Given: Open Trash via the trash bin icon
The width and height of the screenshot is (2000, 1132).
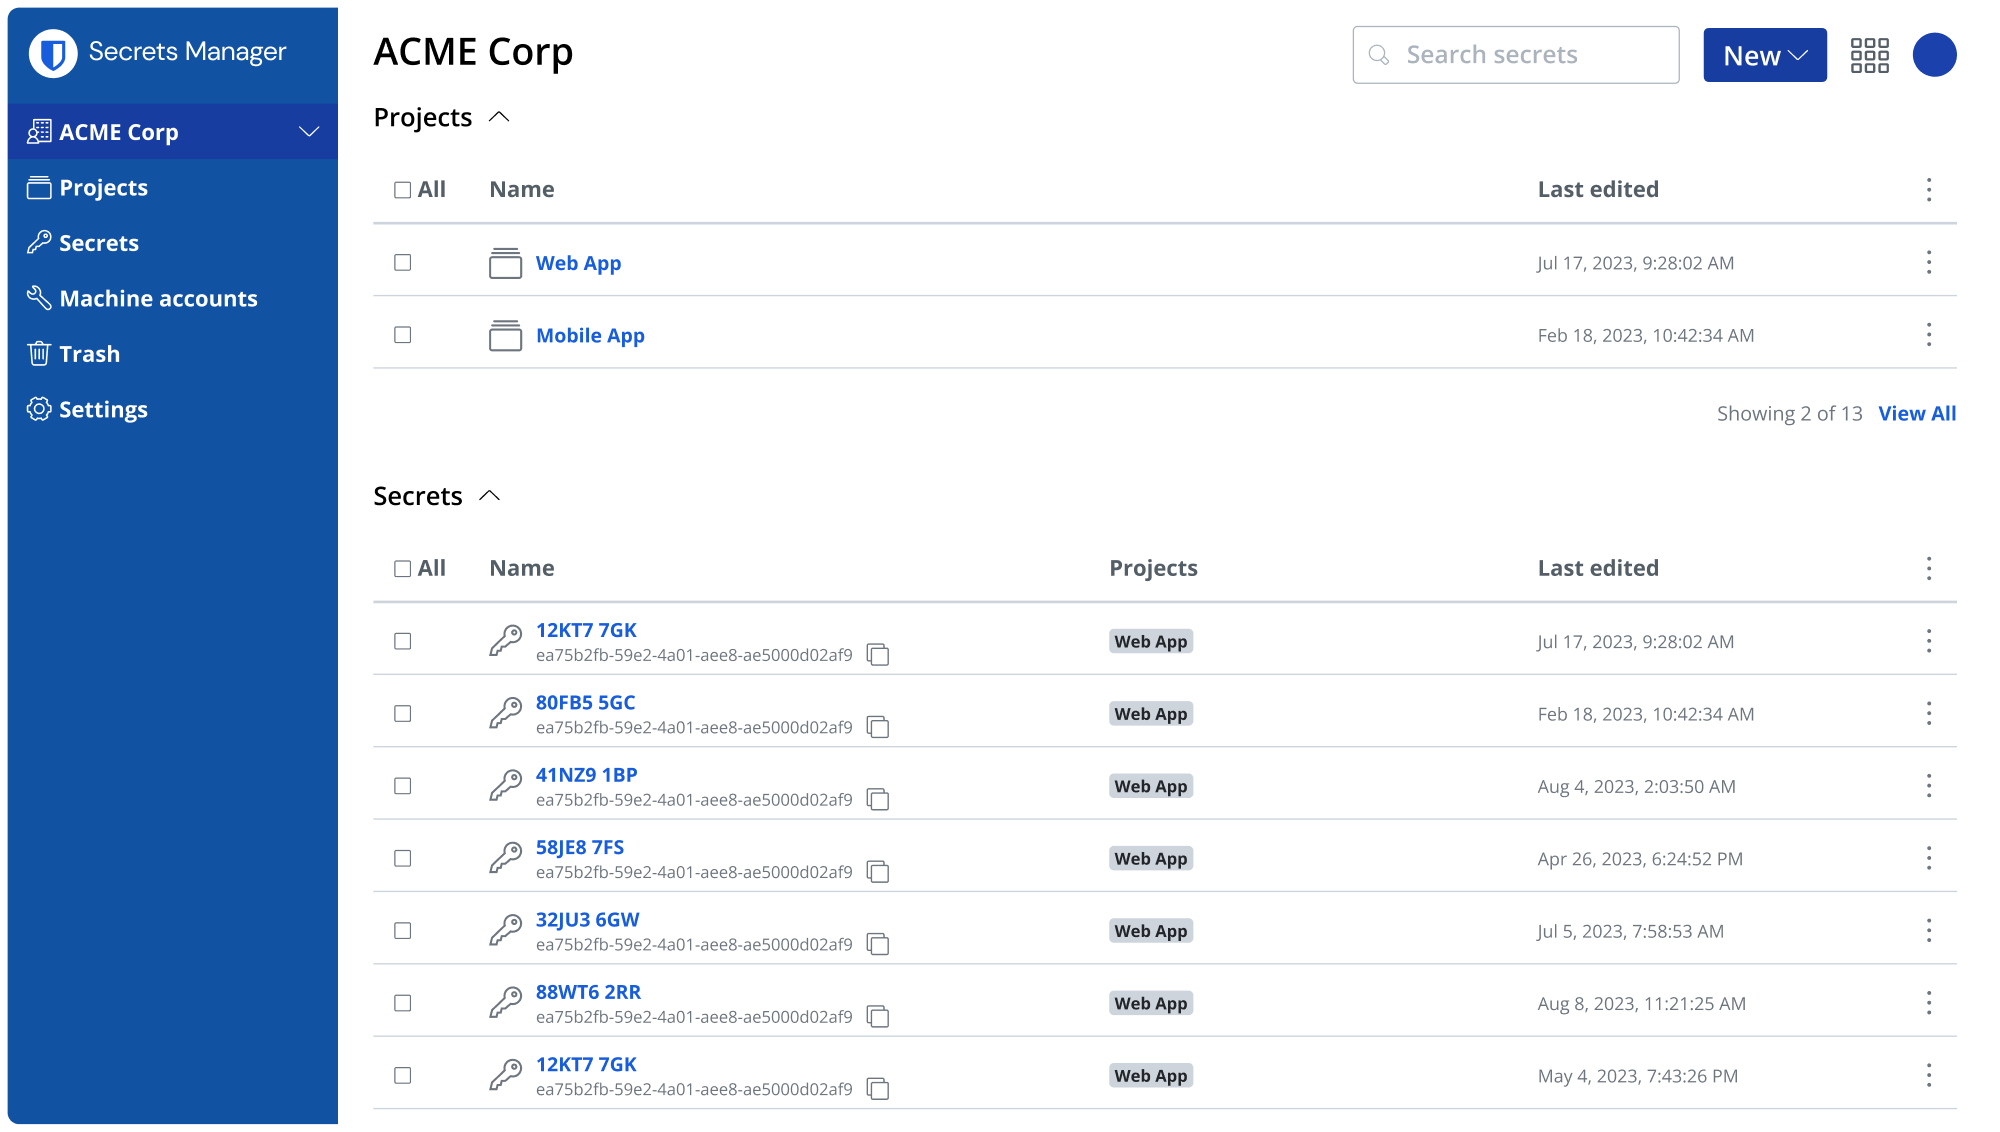Looking at the screenshot, I should (x=39, y=353).
